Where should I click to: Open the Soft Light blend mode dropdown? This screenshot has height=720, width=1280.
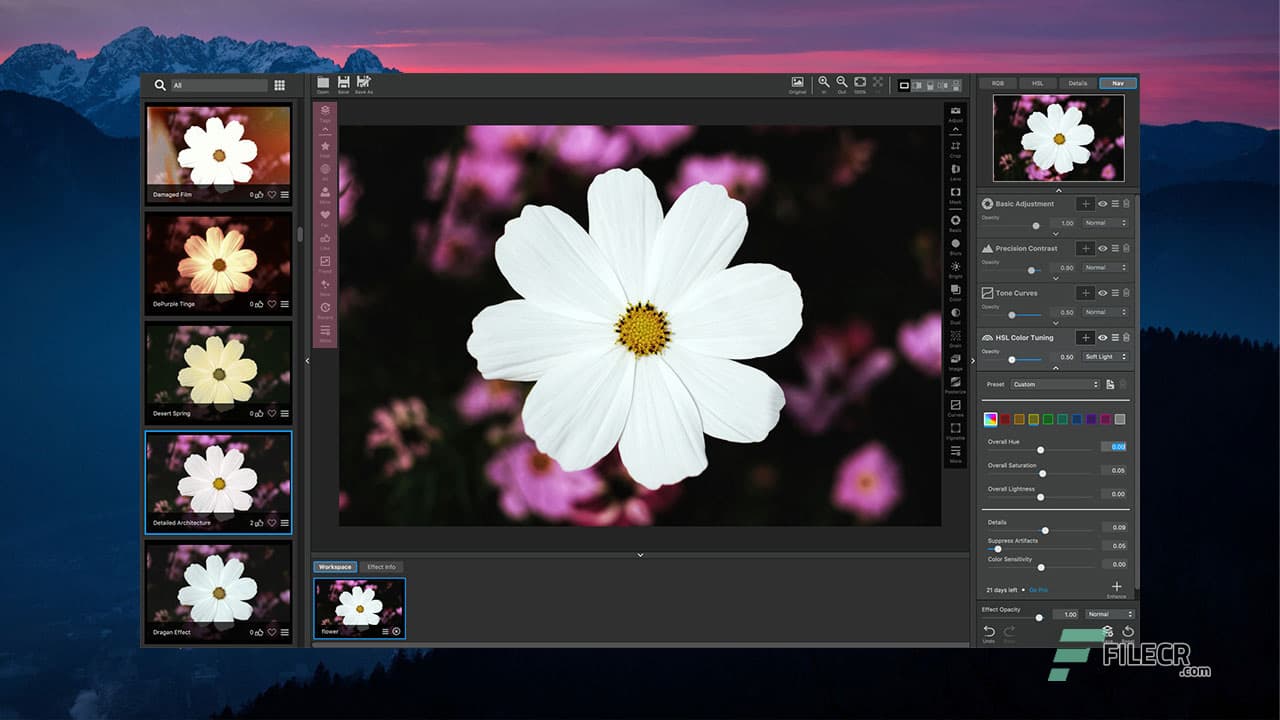1105,356
